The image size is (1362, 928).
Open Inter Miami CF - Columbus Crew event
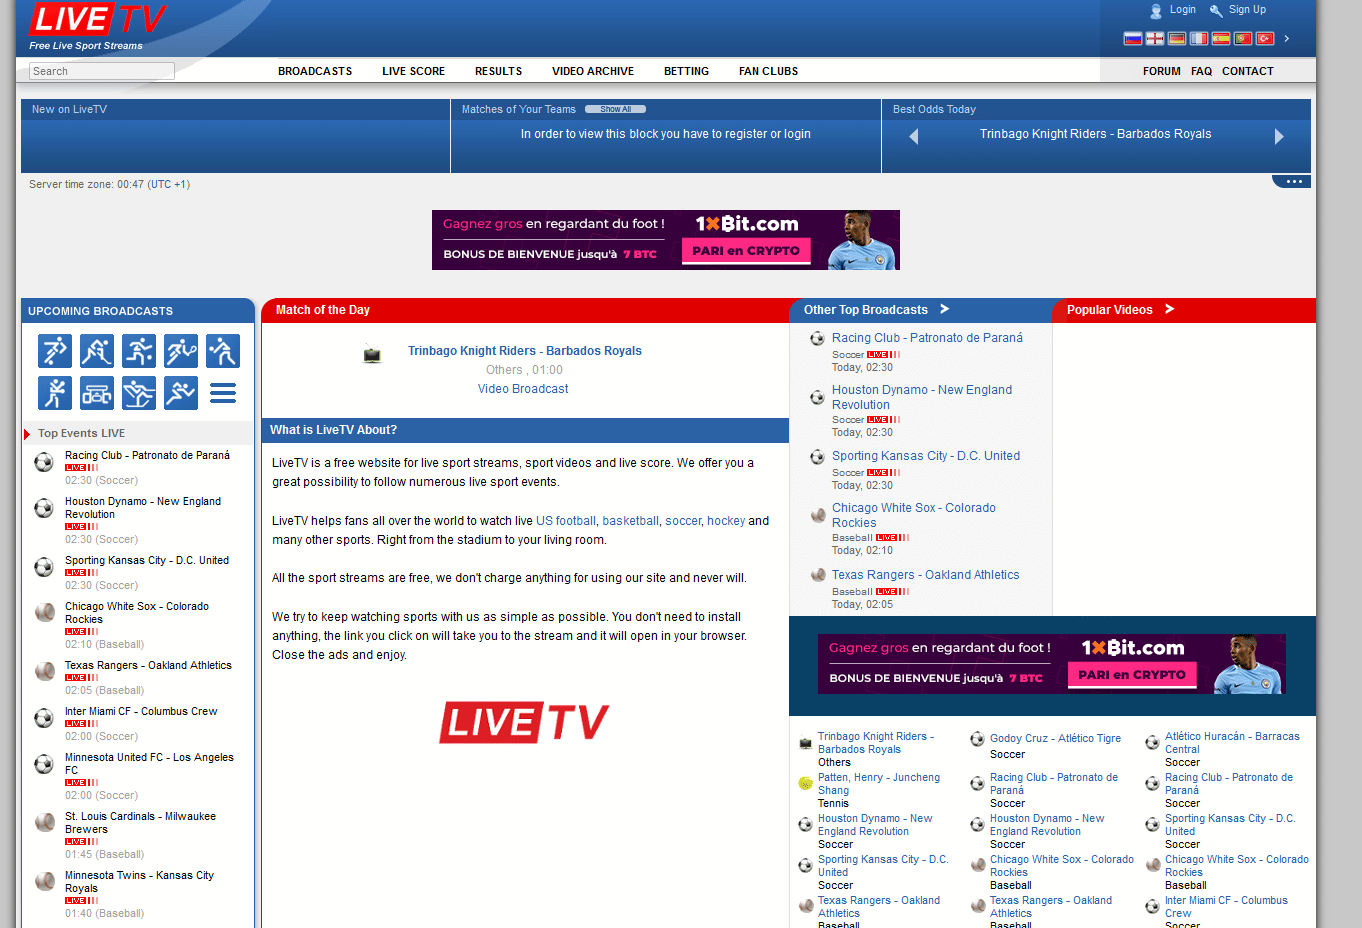(141, 711)
